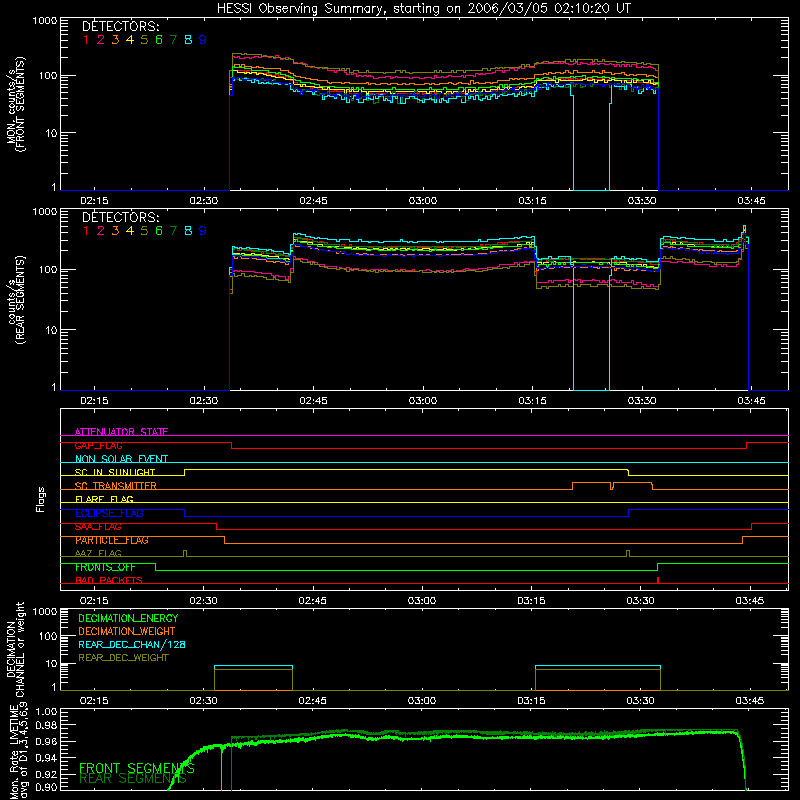Pick detector 3 in rear segments legend
This screenshot has width=800, height=800.
point(115,231)
